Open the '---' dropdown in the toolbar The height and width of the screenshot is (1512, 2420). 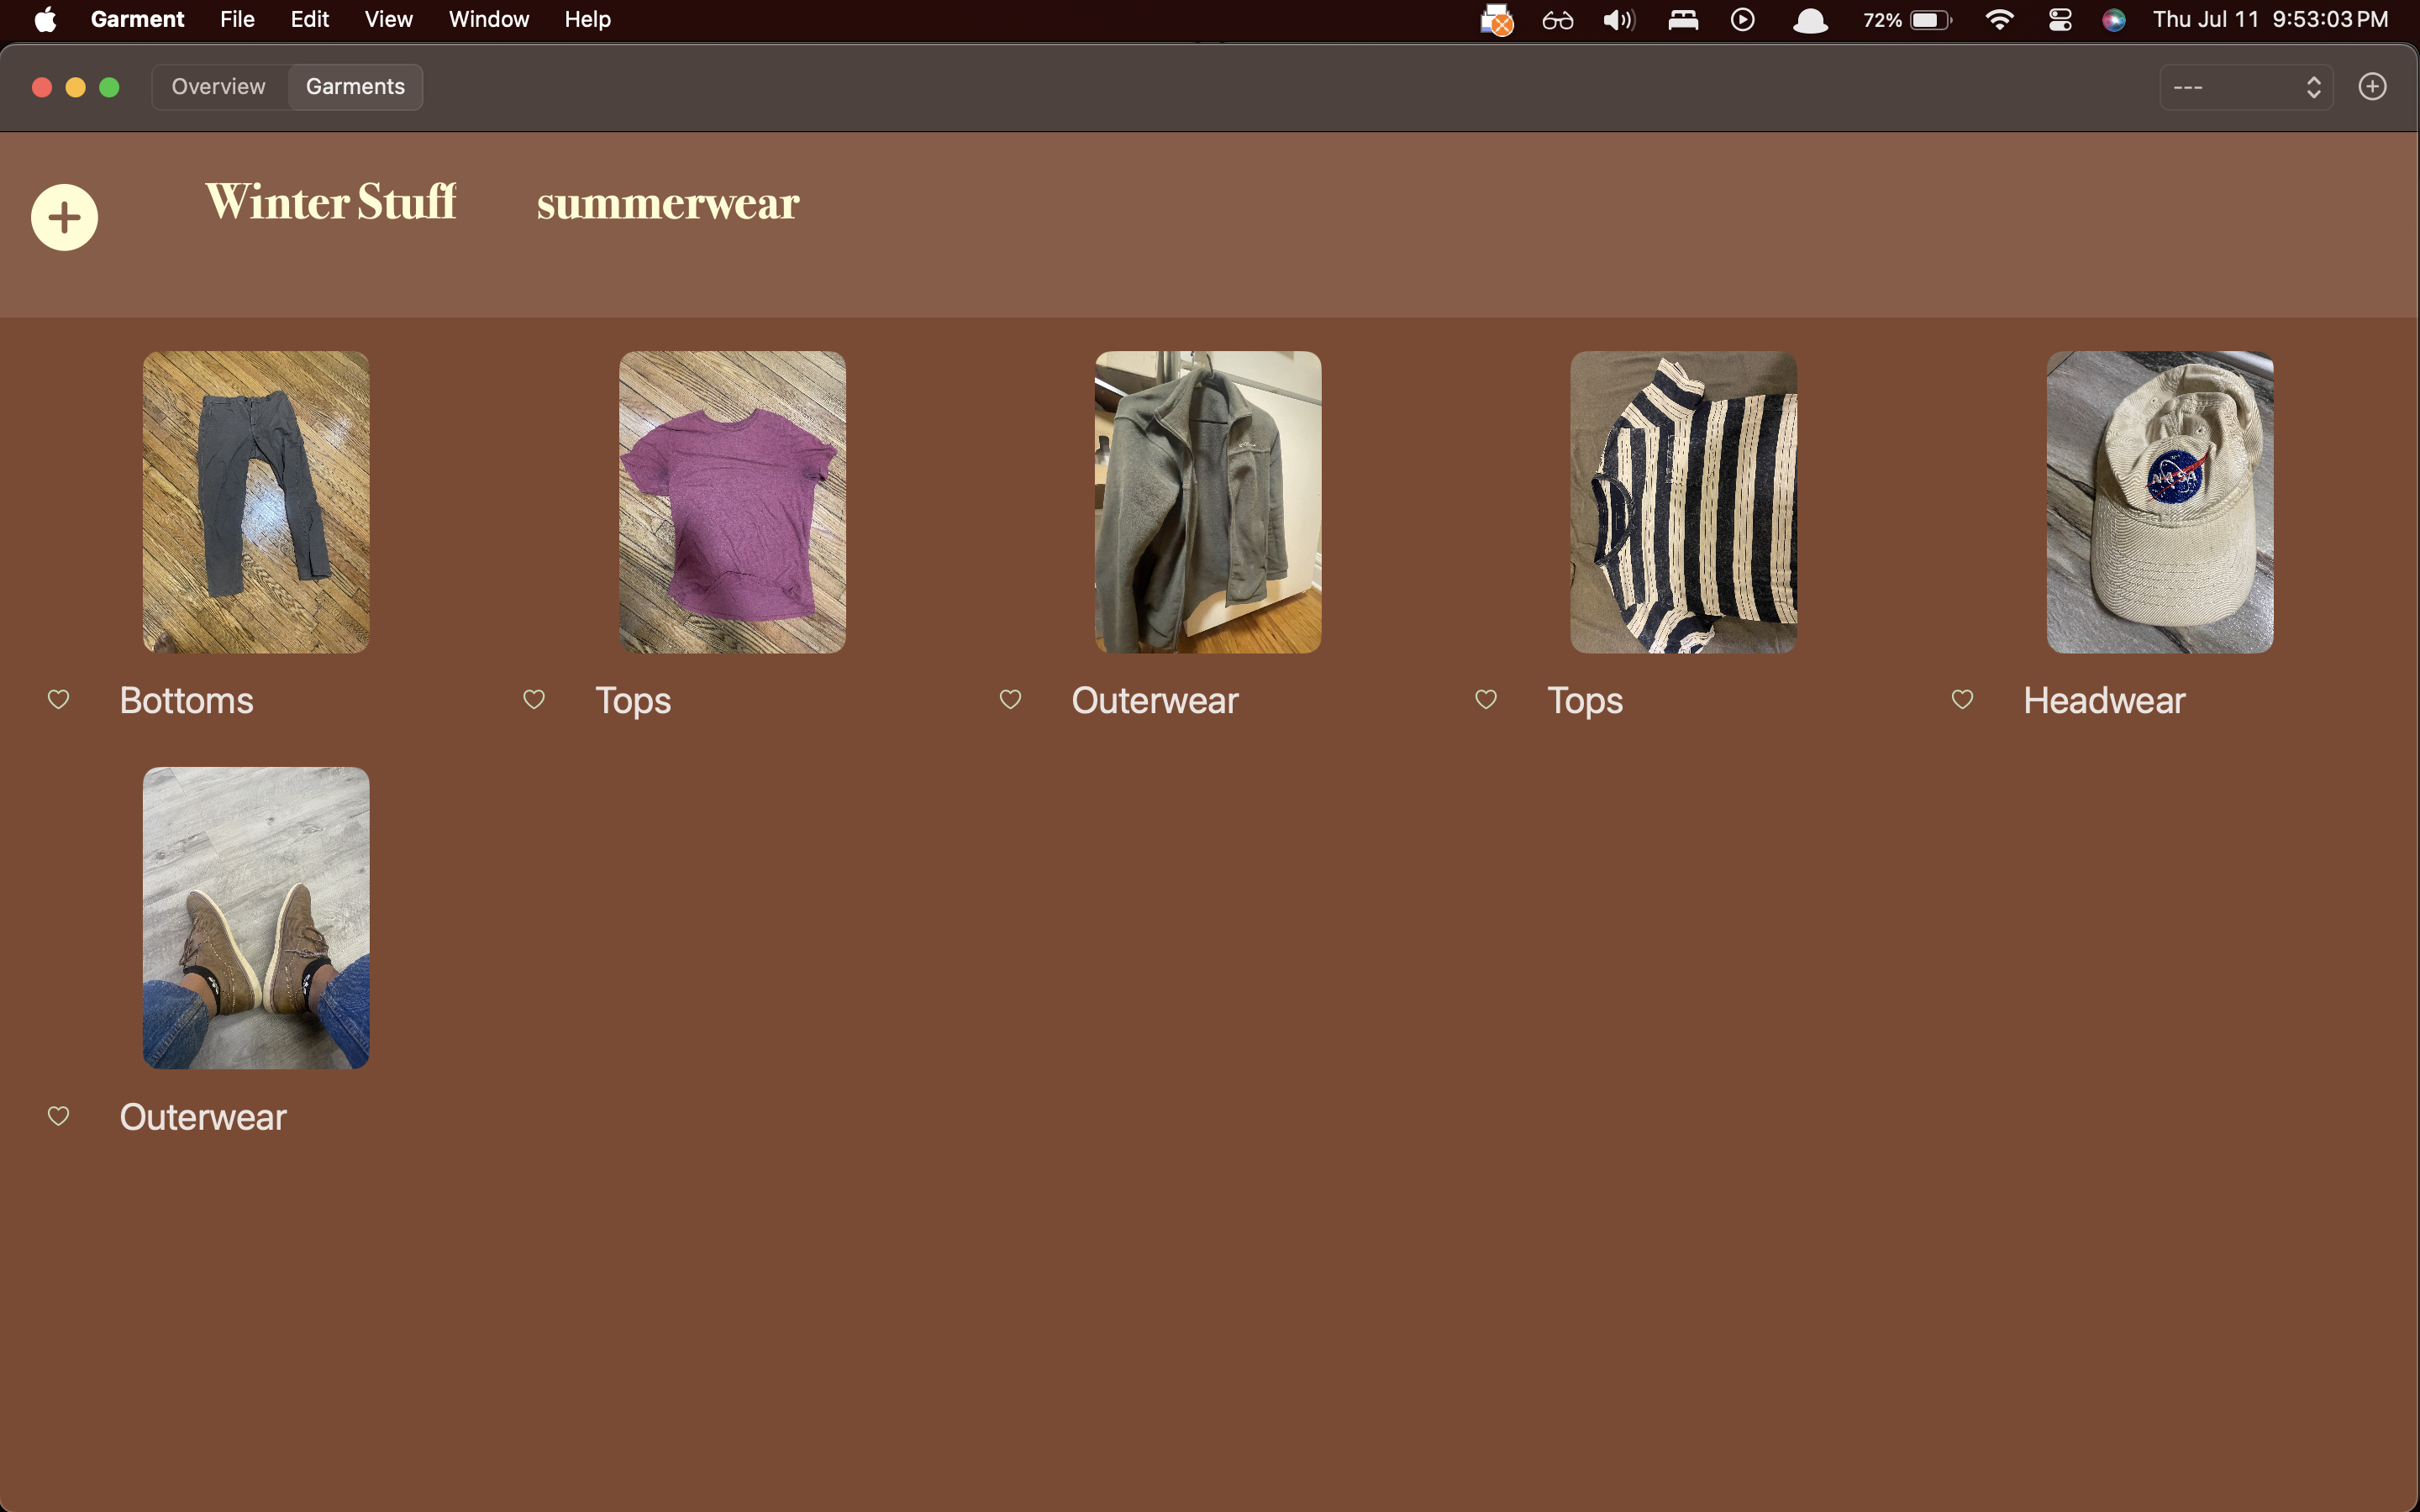tap(2246, 87)
